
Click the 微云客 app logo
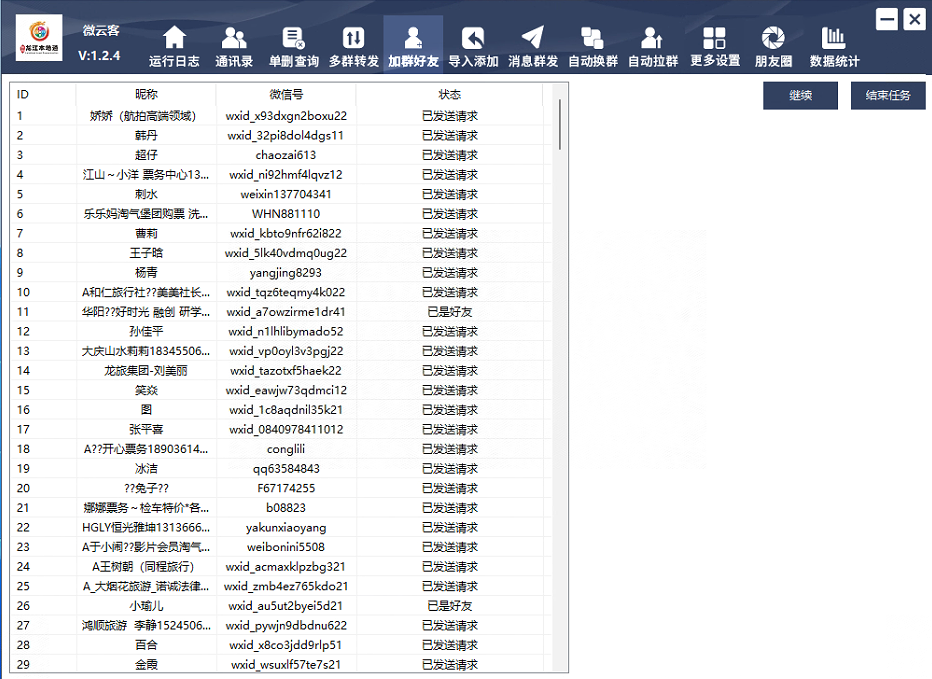(x=39, y=38)
